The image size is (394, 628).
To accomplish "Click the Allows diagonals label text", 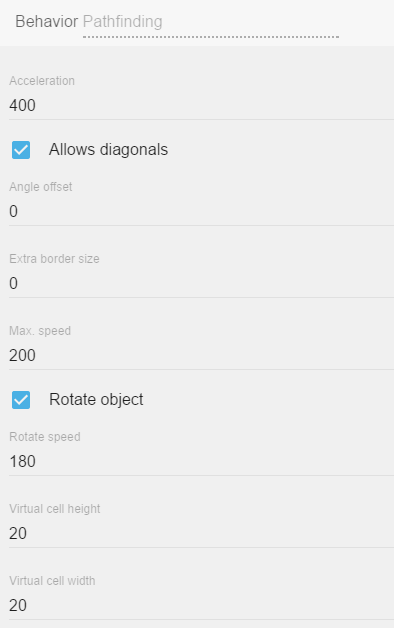I will click(x=109, y=150).
